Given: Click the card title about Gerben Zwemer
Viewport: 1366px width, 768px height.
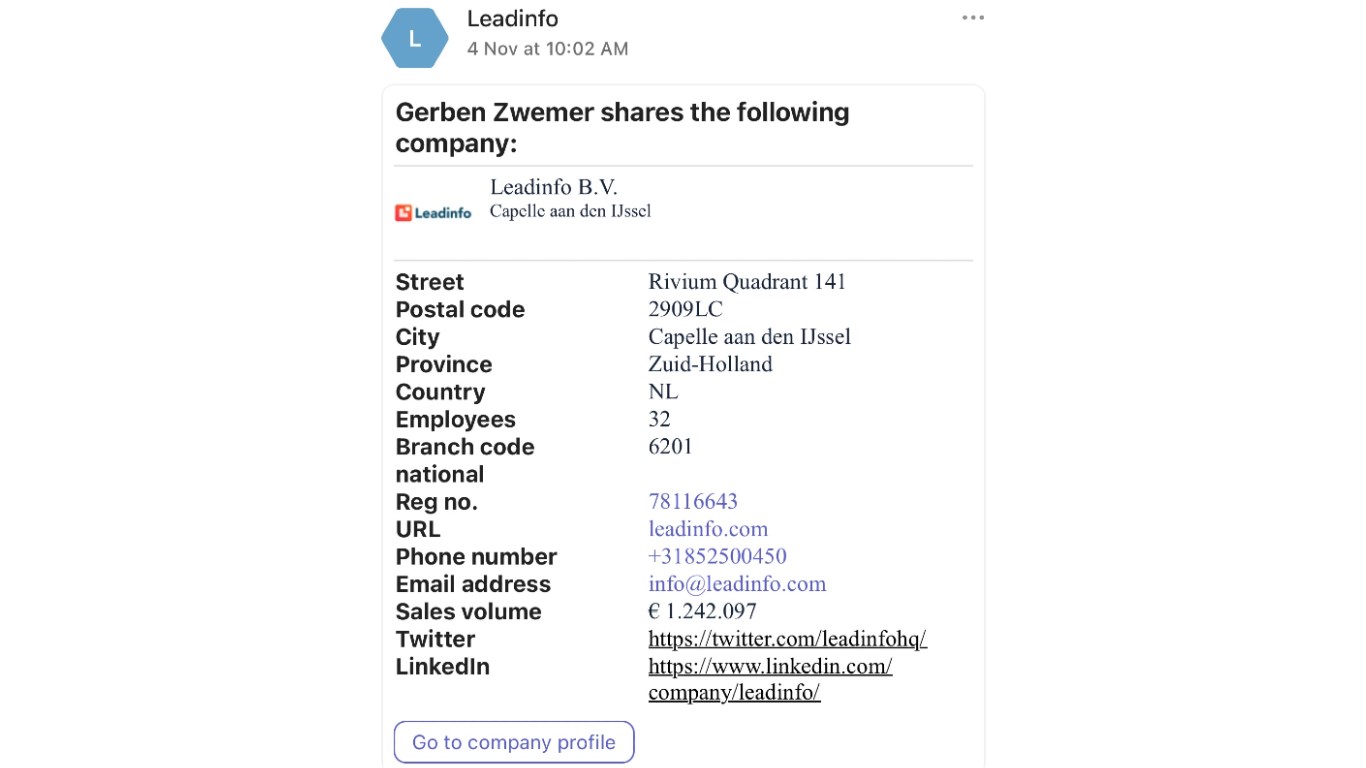Looking at the screenshot, I should tap(622, 127).
